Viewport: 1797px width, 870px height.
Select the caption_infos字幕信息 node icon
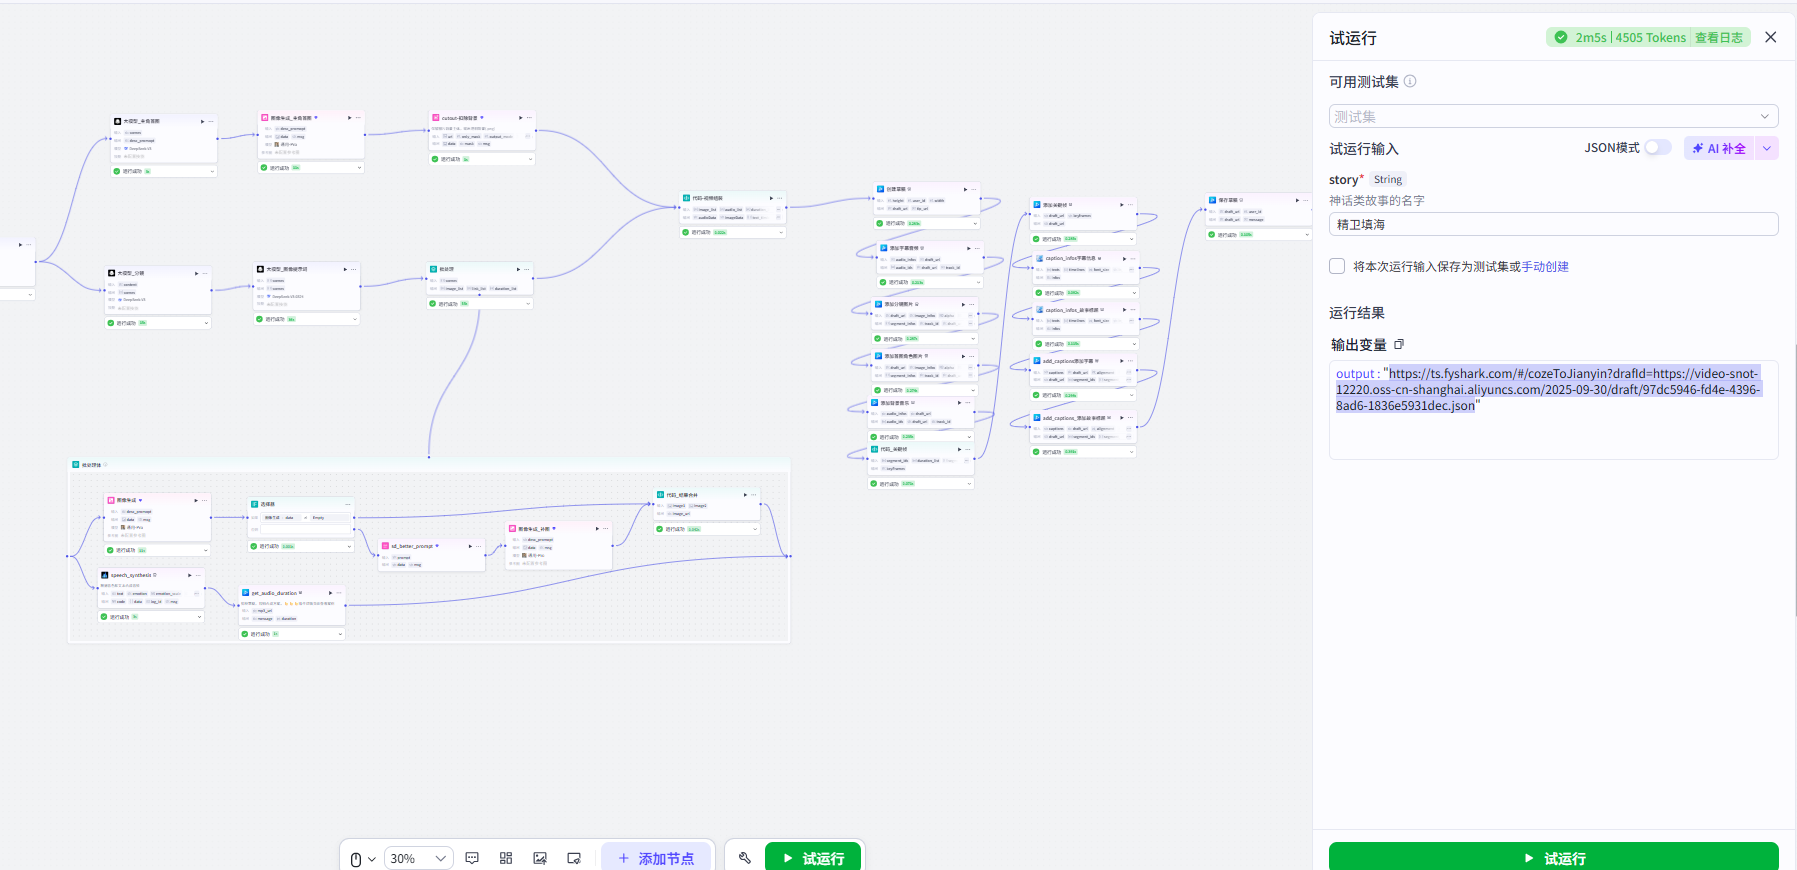click(1039, 258)
